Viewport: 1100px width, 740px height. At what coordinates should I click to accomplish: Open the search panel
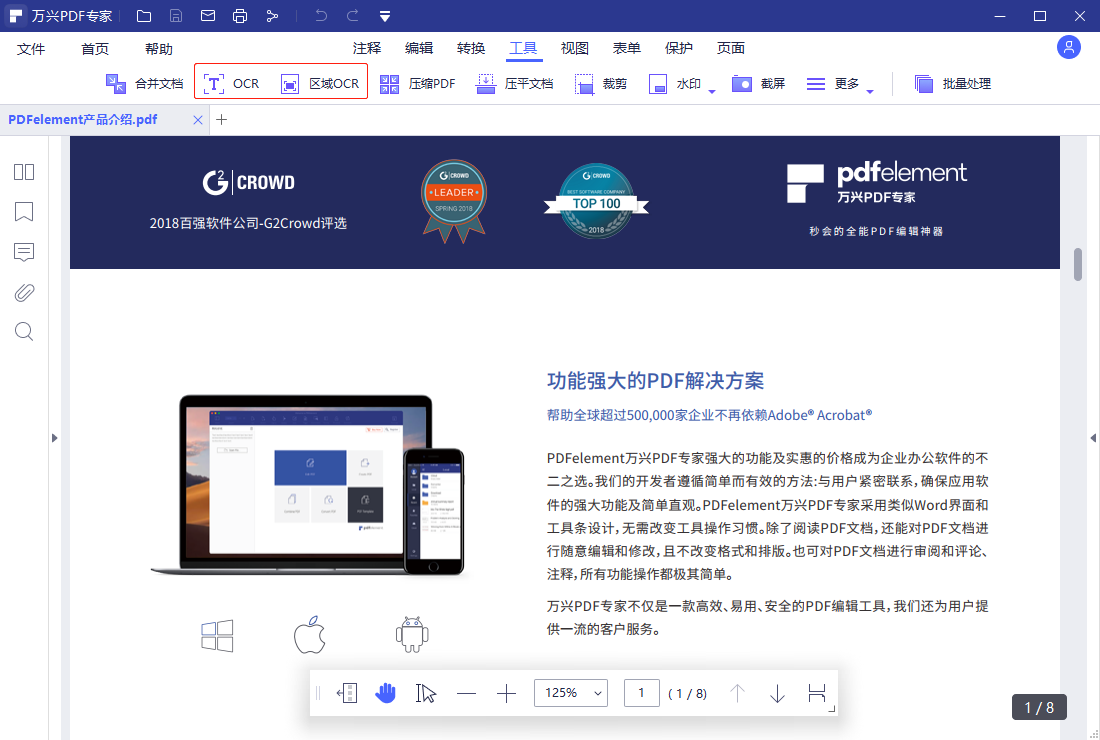23,331
